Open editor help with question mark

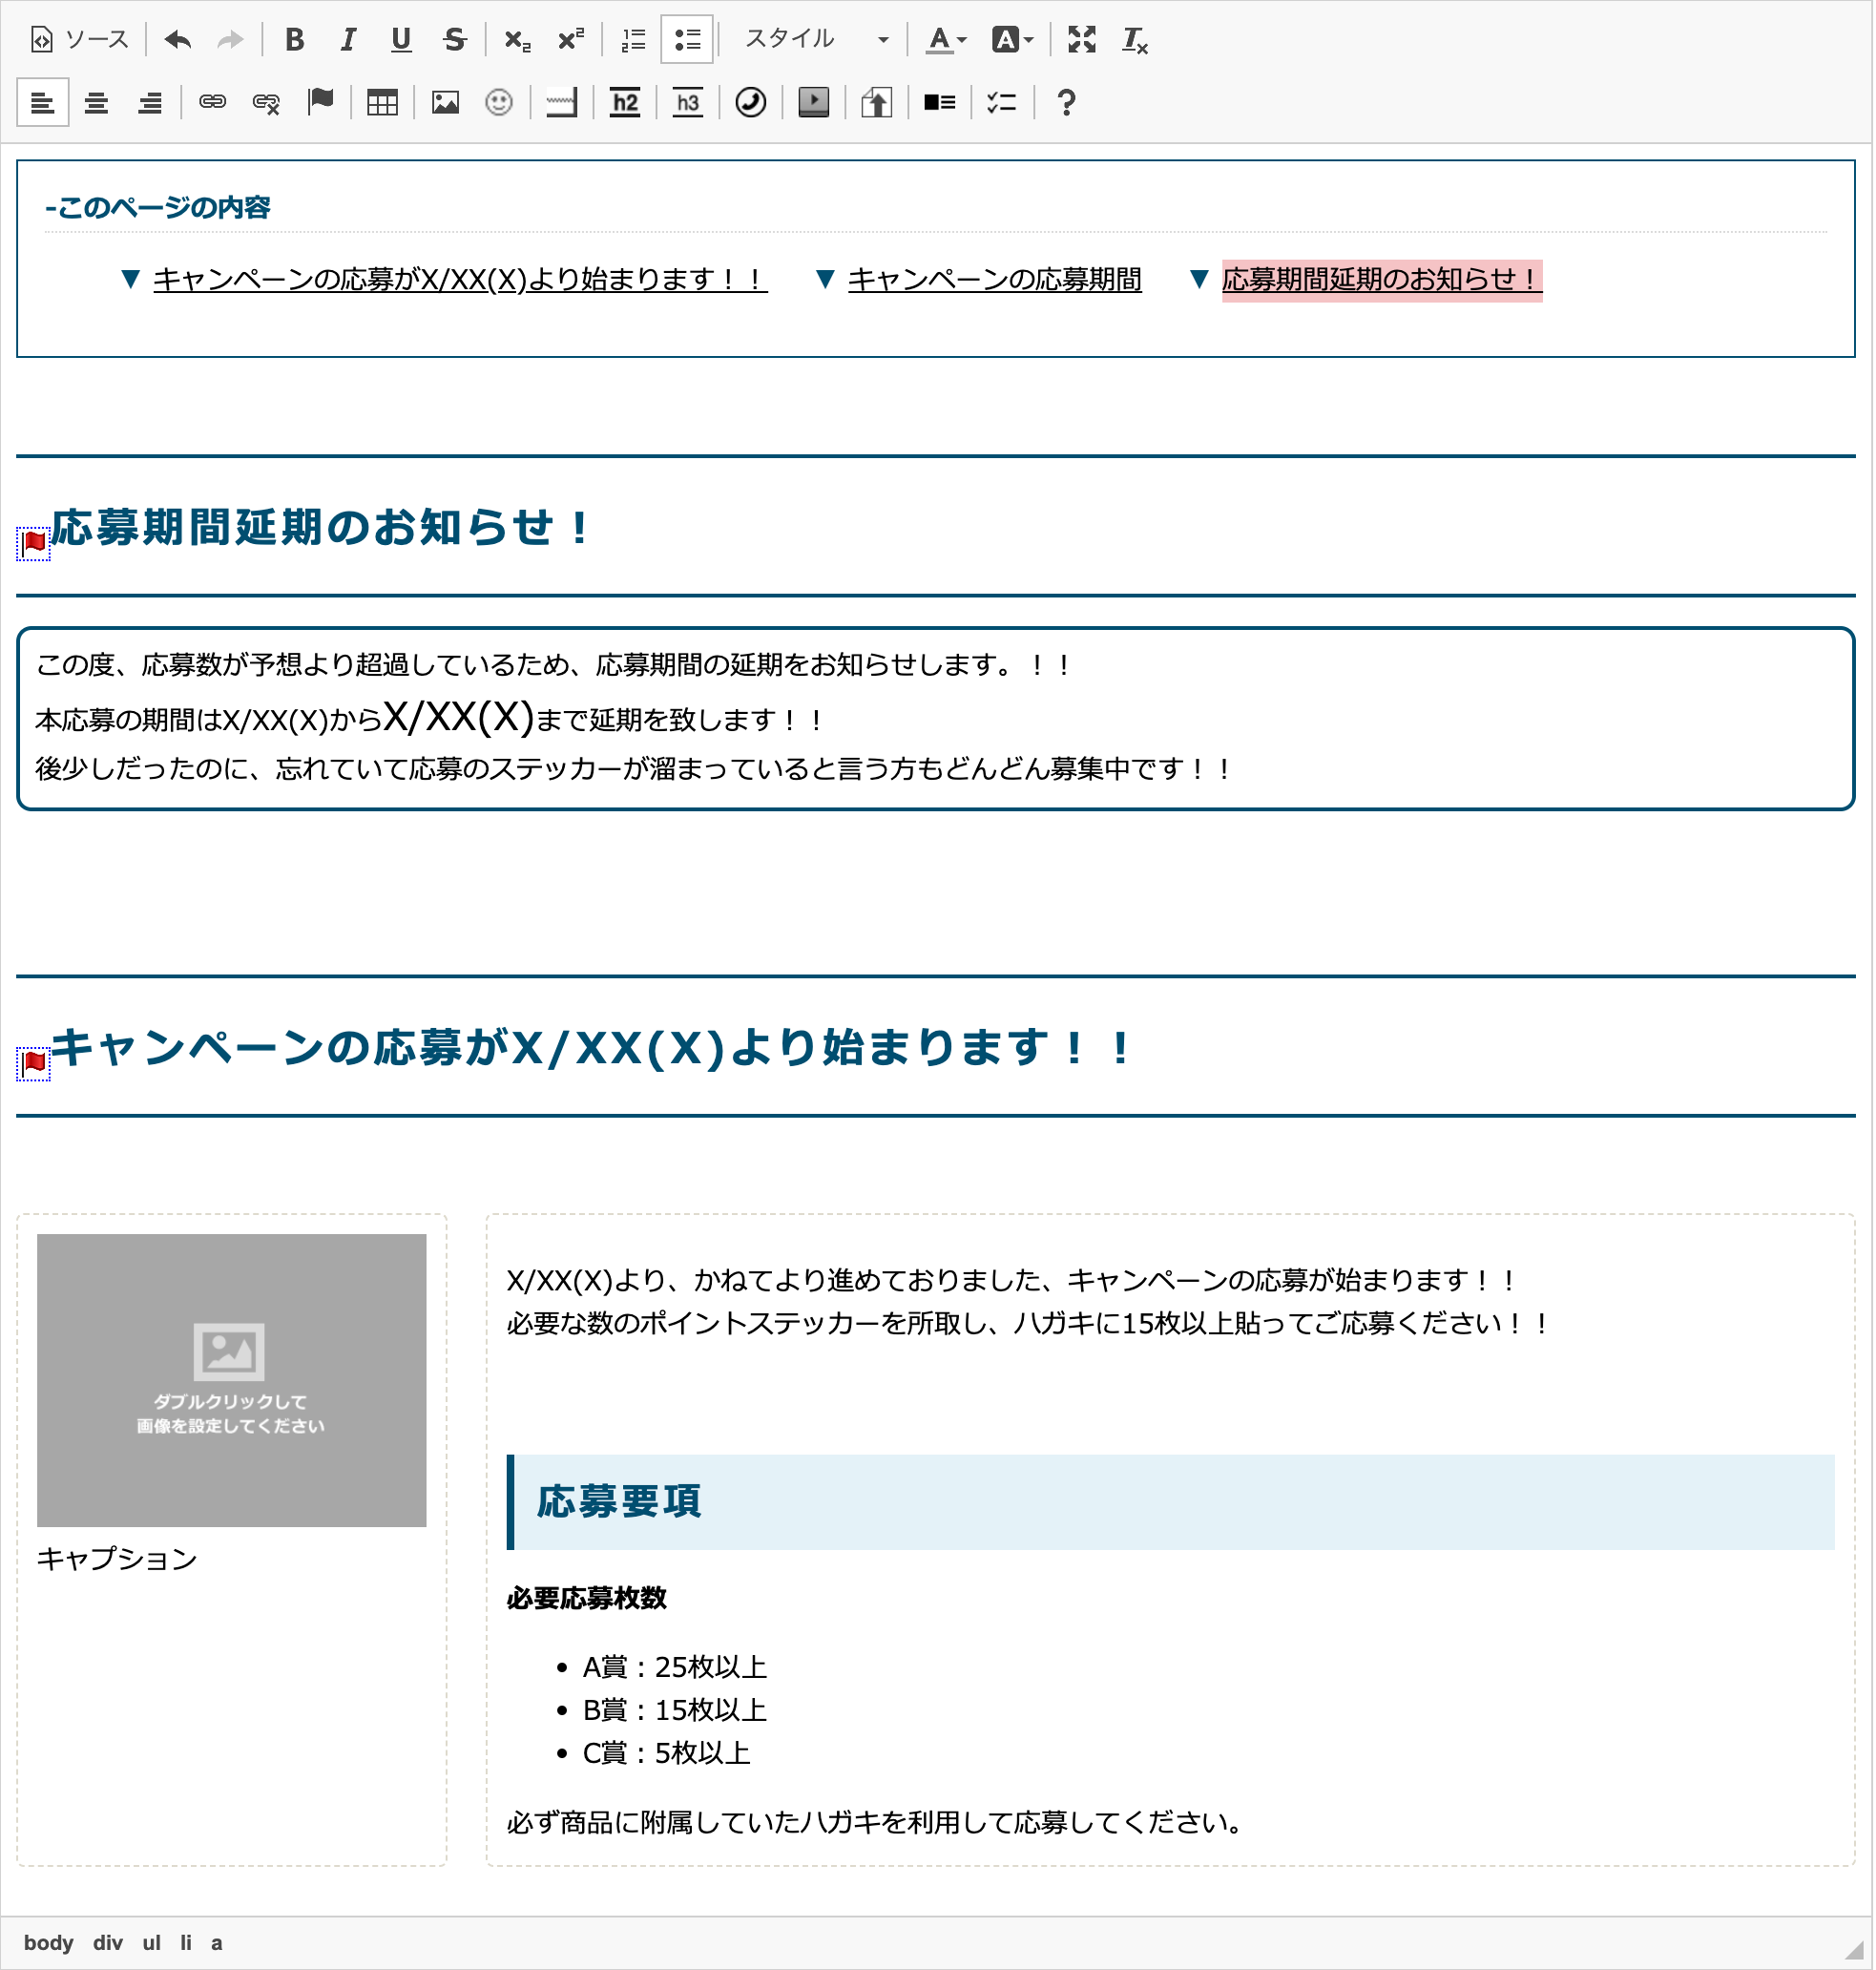tap(1066, 102)
